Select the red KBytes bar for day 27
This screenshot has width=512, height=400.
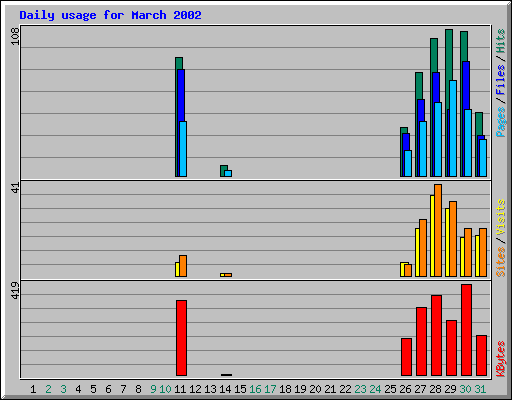click(x=421, y=342)
